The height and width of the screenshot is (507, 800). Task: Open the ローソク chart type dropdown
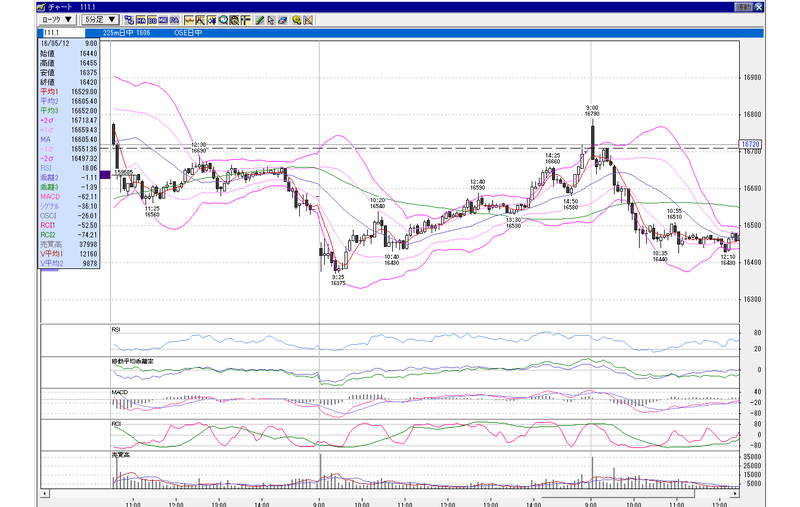pyautogui.click(x=57, y=19)
